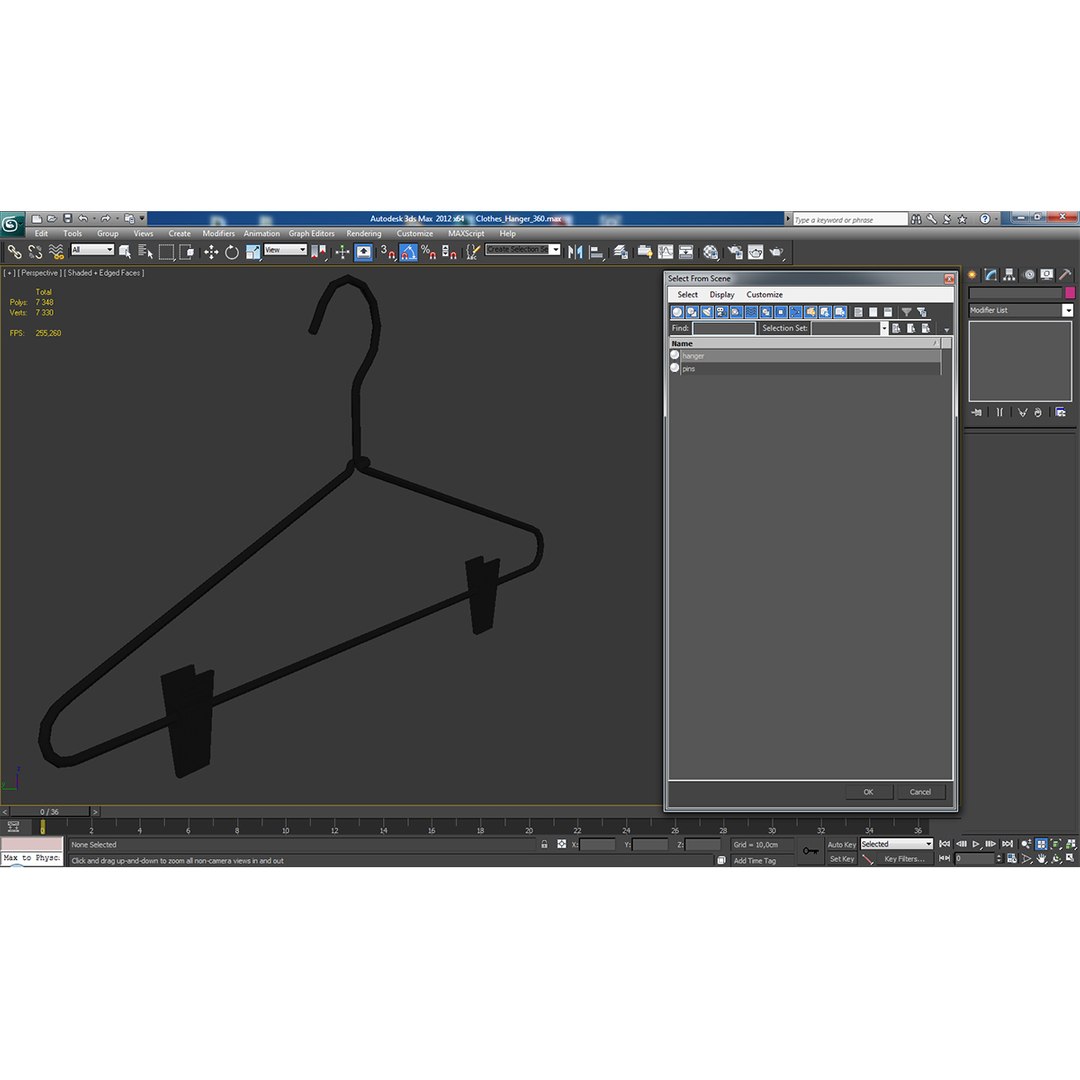1080x1080 pixels.
Task: Click the 3ds Max application logo button
Action: (x=12, y=224)
